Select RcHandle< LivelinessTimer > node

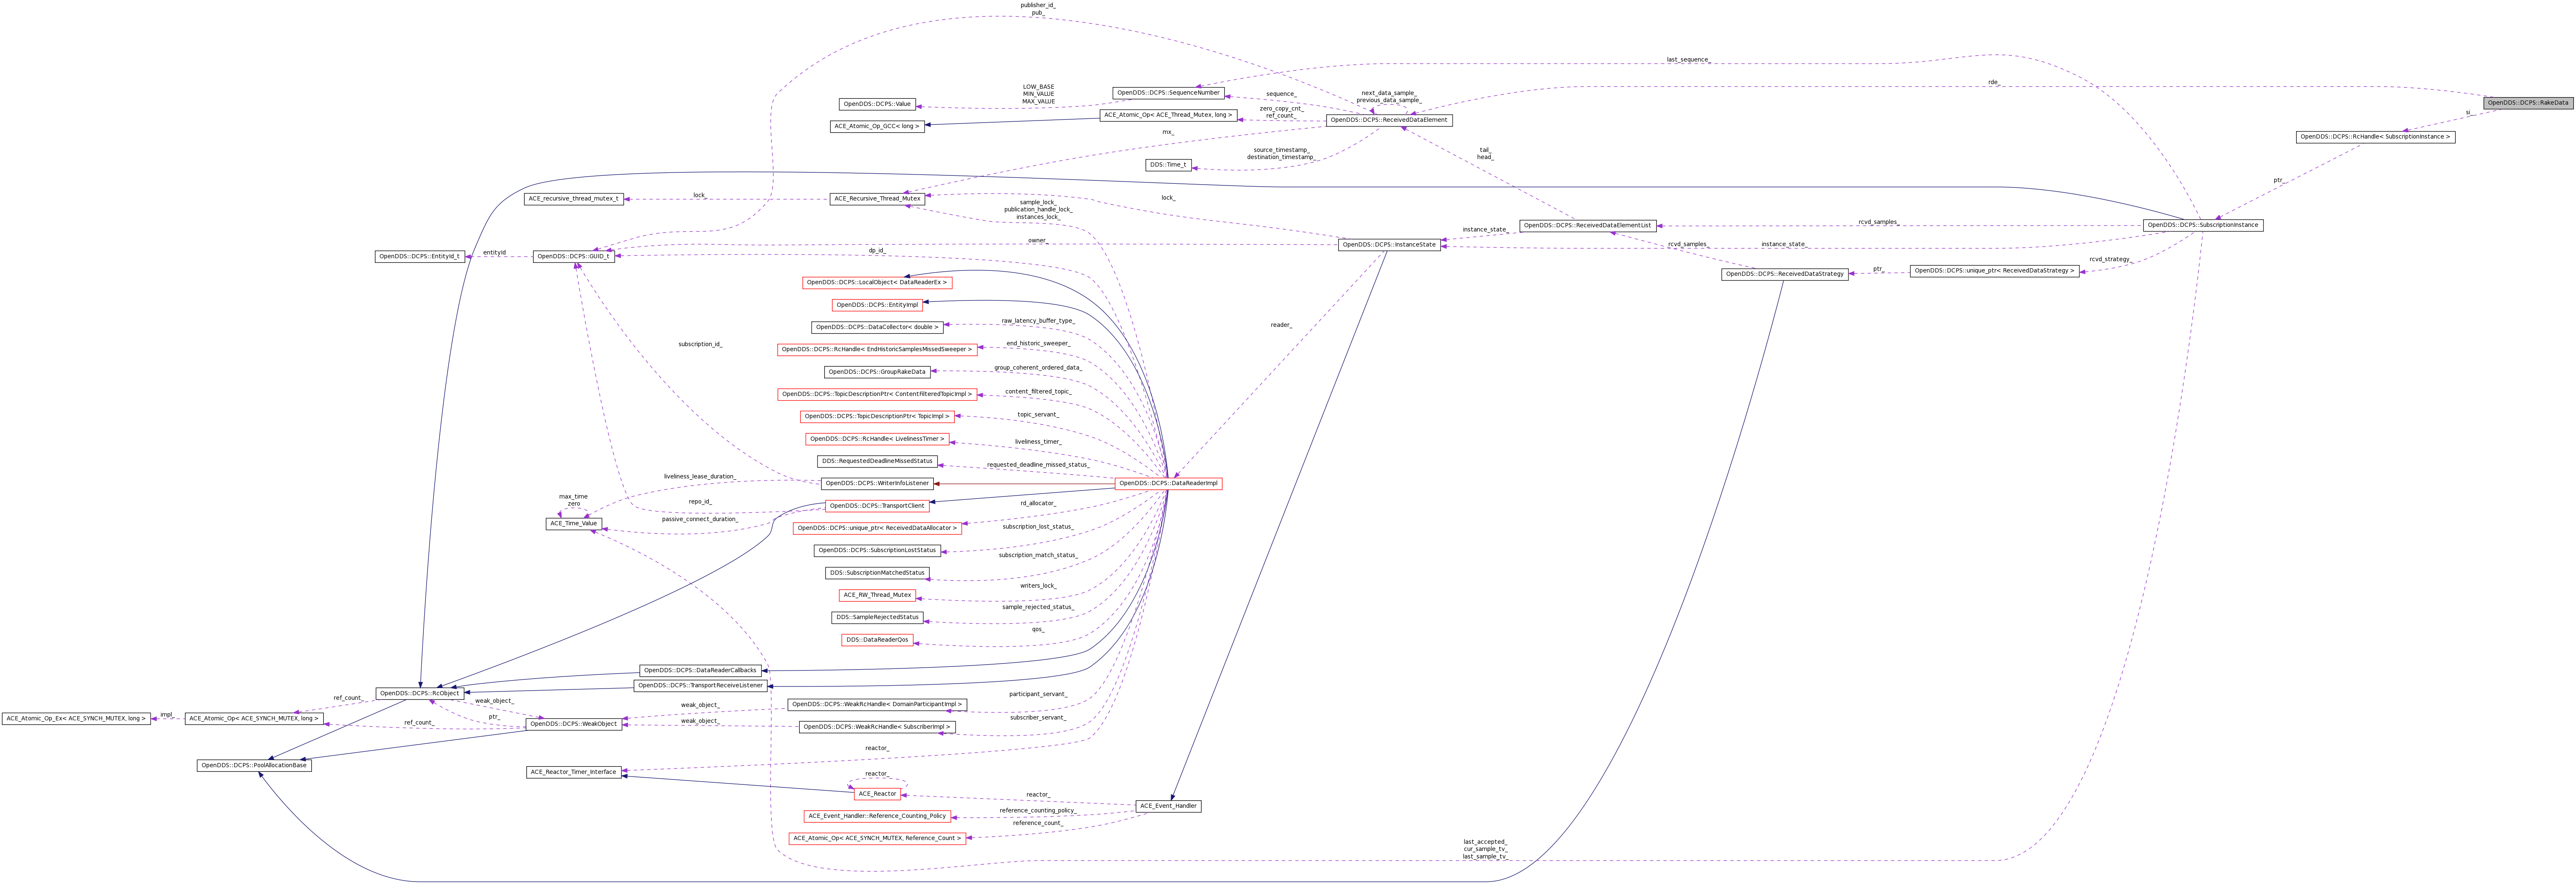pyautogui.click(x=877, y=439)
